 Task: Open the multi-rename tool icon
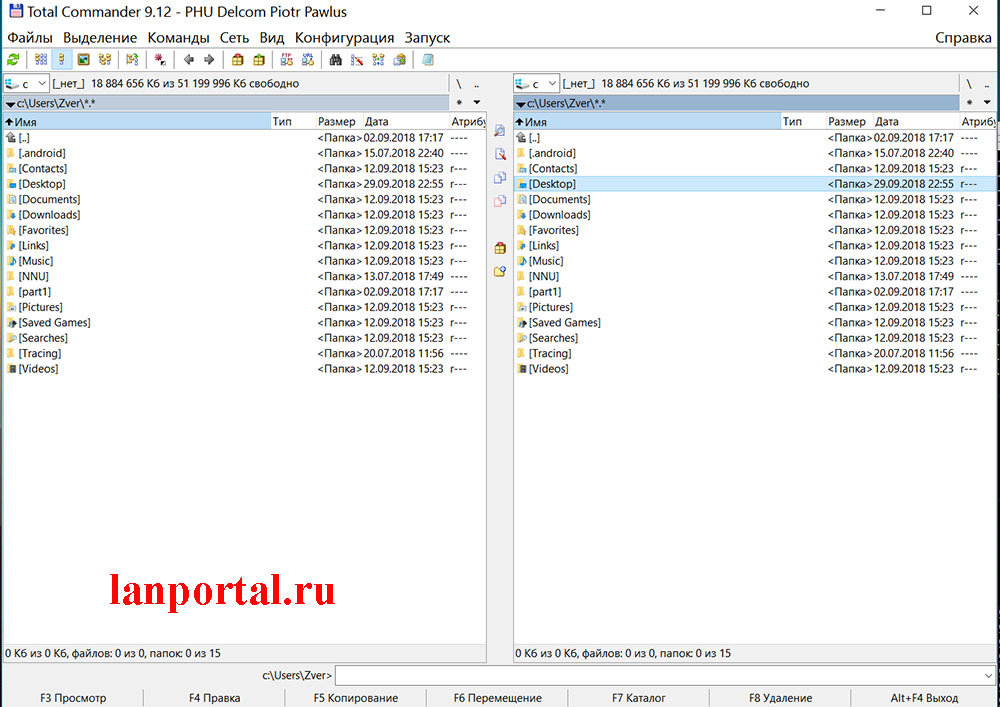(357, 60)
